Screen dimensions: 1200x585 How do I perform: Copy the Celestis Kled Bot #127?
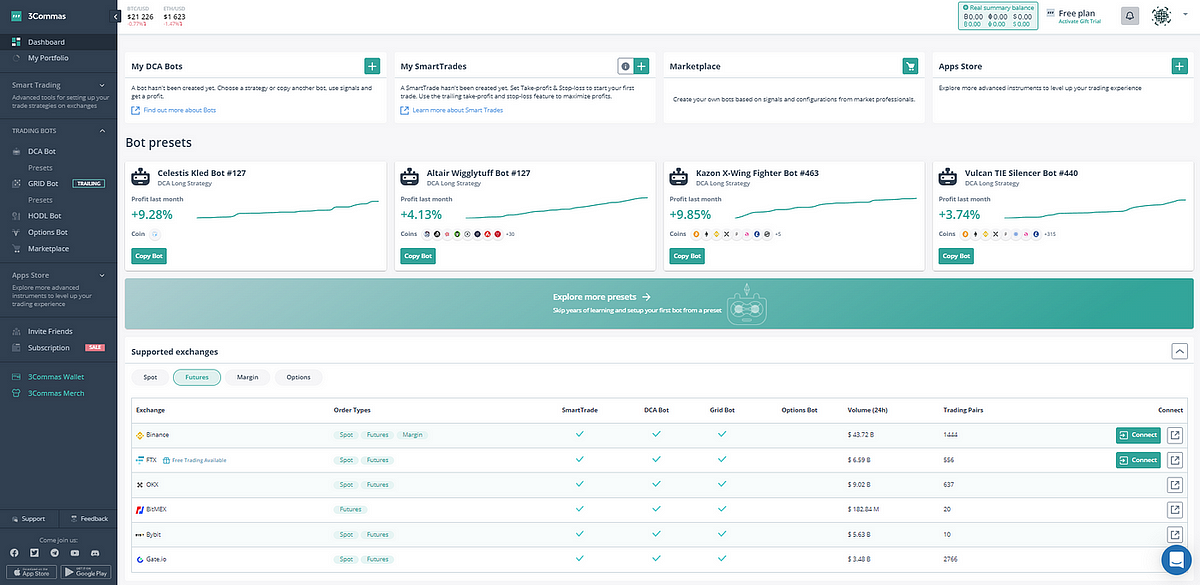point(149,256)
